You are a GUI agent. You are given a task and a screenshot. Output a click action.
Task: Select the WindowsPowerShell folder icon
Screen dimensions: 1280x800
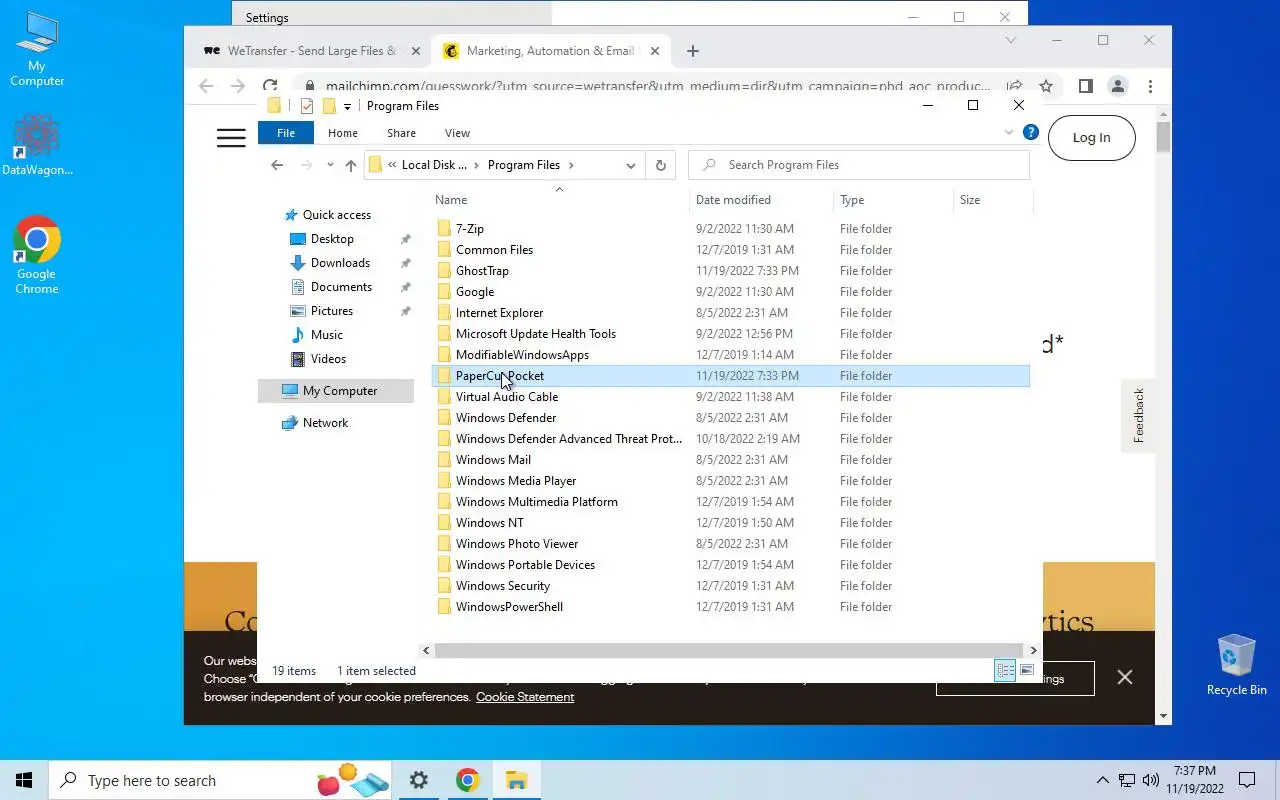445,607
